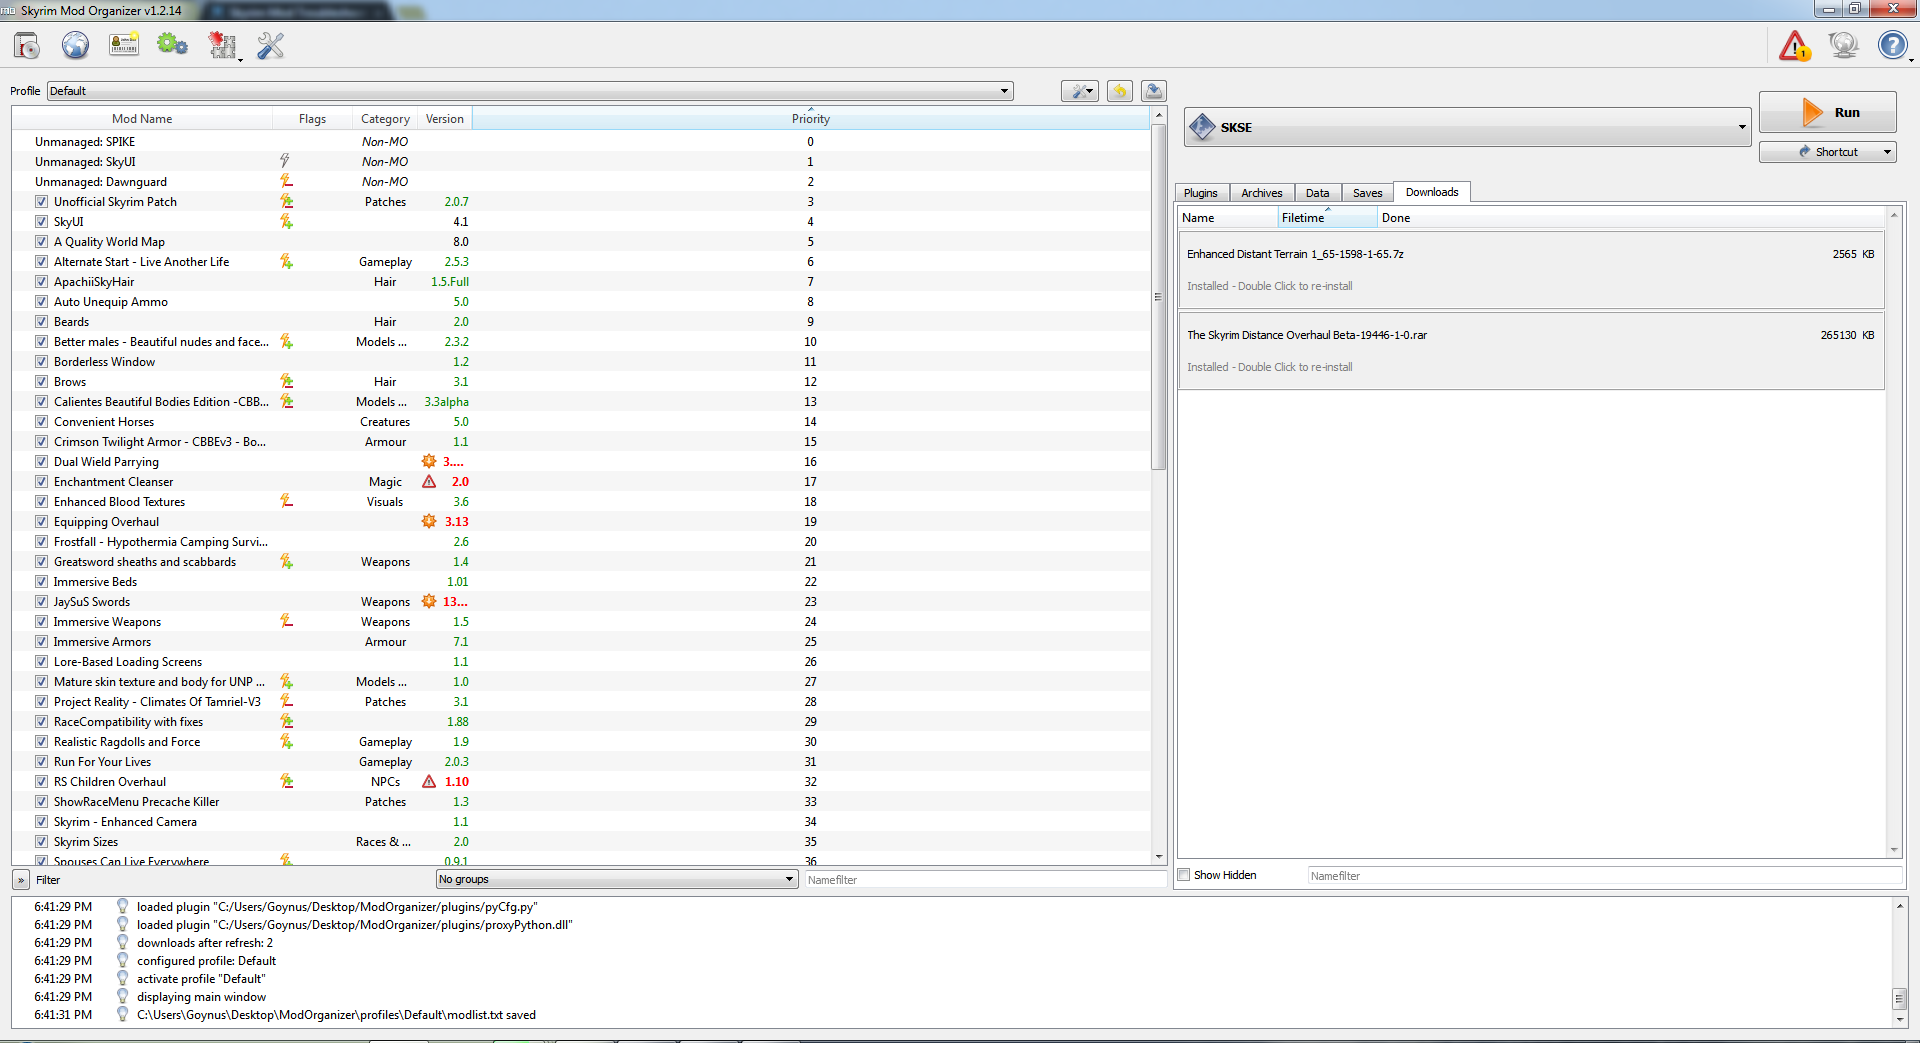Viewport: 1920px width, 1043px height.
Task: Click the flag icon on Immersive Weapons row
Action: tap(286, 621)
